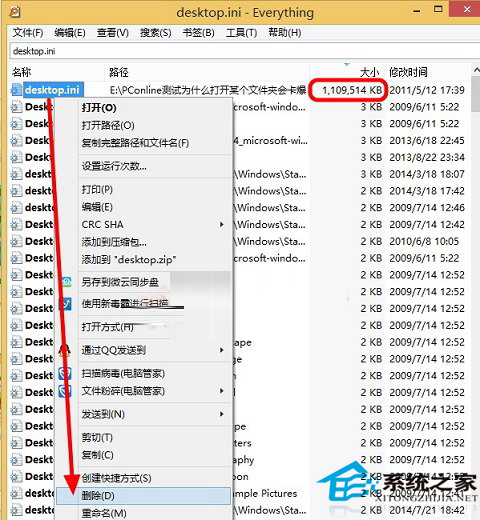Sort by the 名称 column header
Screen dimensions: 480x520
coord(22,72)
